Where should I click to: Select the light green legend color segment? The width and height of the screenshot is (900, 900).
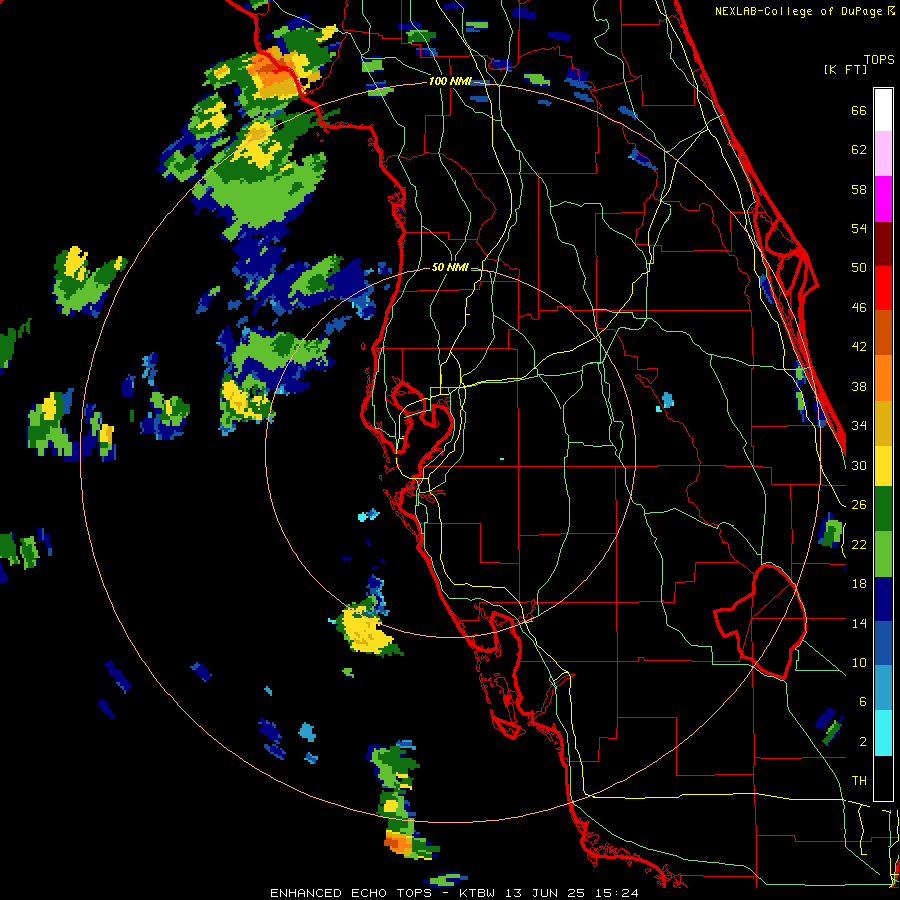coord(883,554)
